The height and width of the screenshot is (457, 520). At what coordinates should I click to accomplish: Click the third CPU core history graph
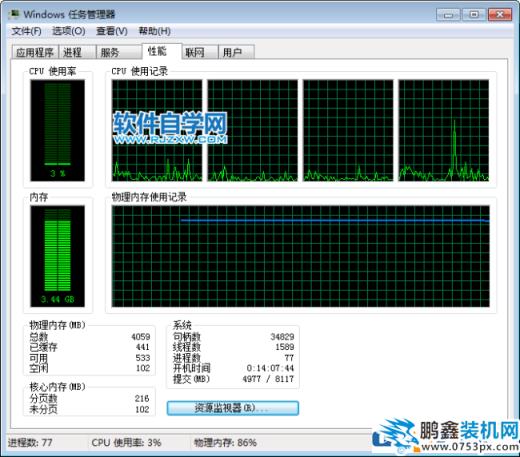348,130
